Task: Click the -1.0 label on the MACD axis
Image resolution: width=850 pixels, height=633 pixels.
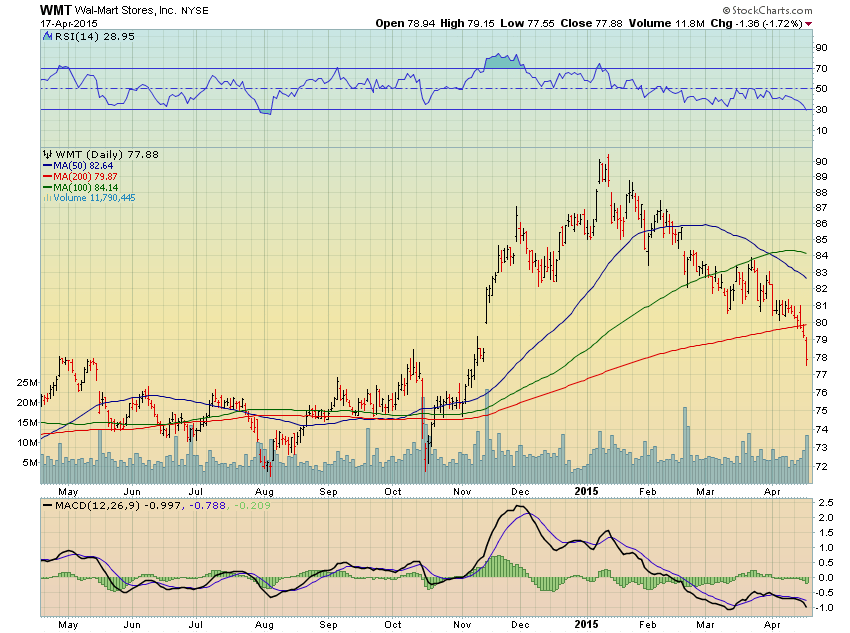Action: click(x=823, y=608)
